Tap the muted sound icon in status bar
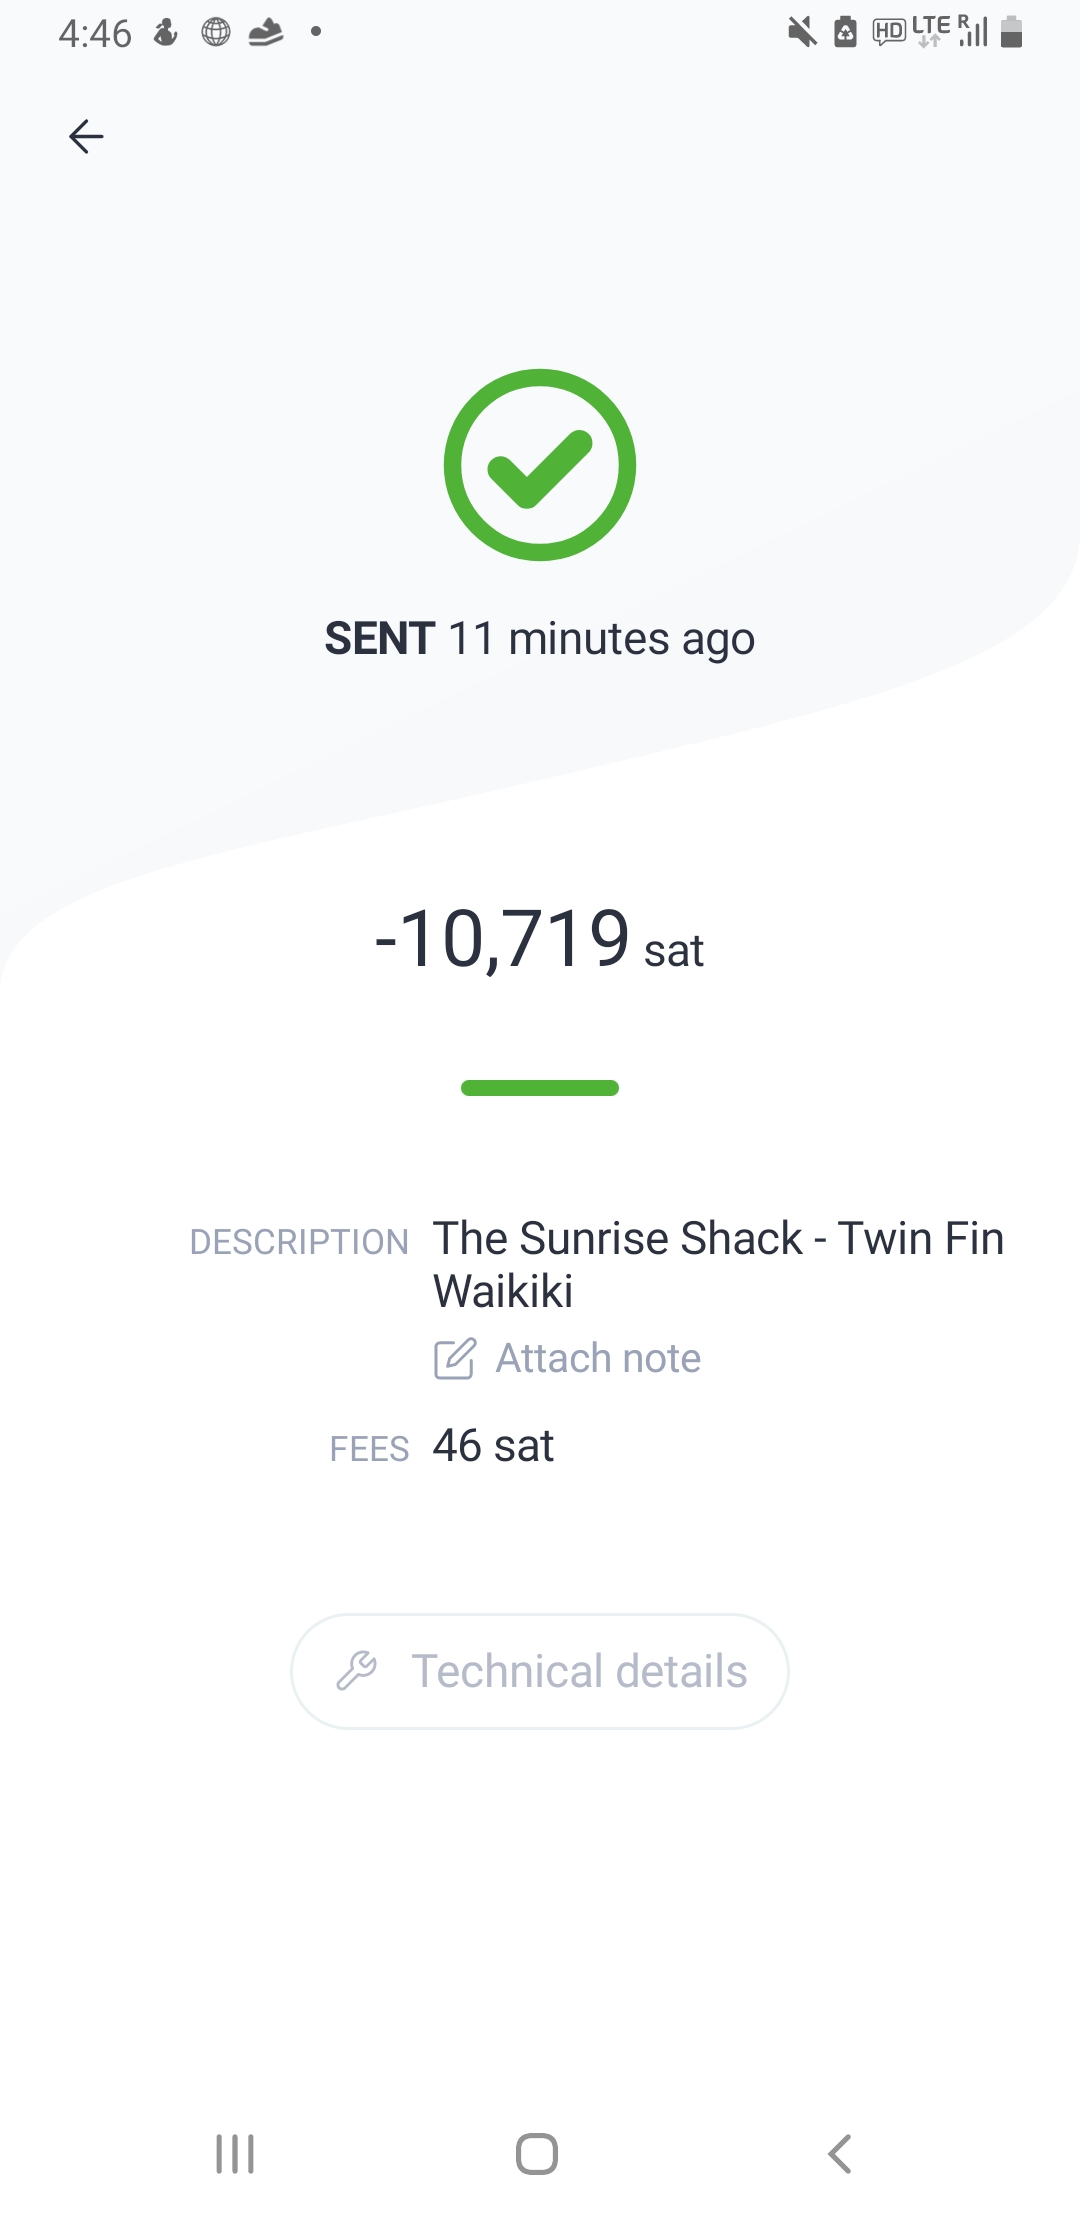Image resolution: width=1080 pixels, height=2220 pixels. click(801, 33)
